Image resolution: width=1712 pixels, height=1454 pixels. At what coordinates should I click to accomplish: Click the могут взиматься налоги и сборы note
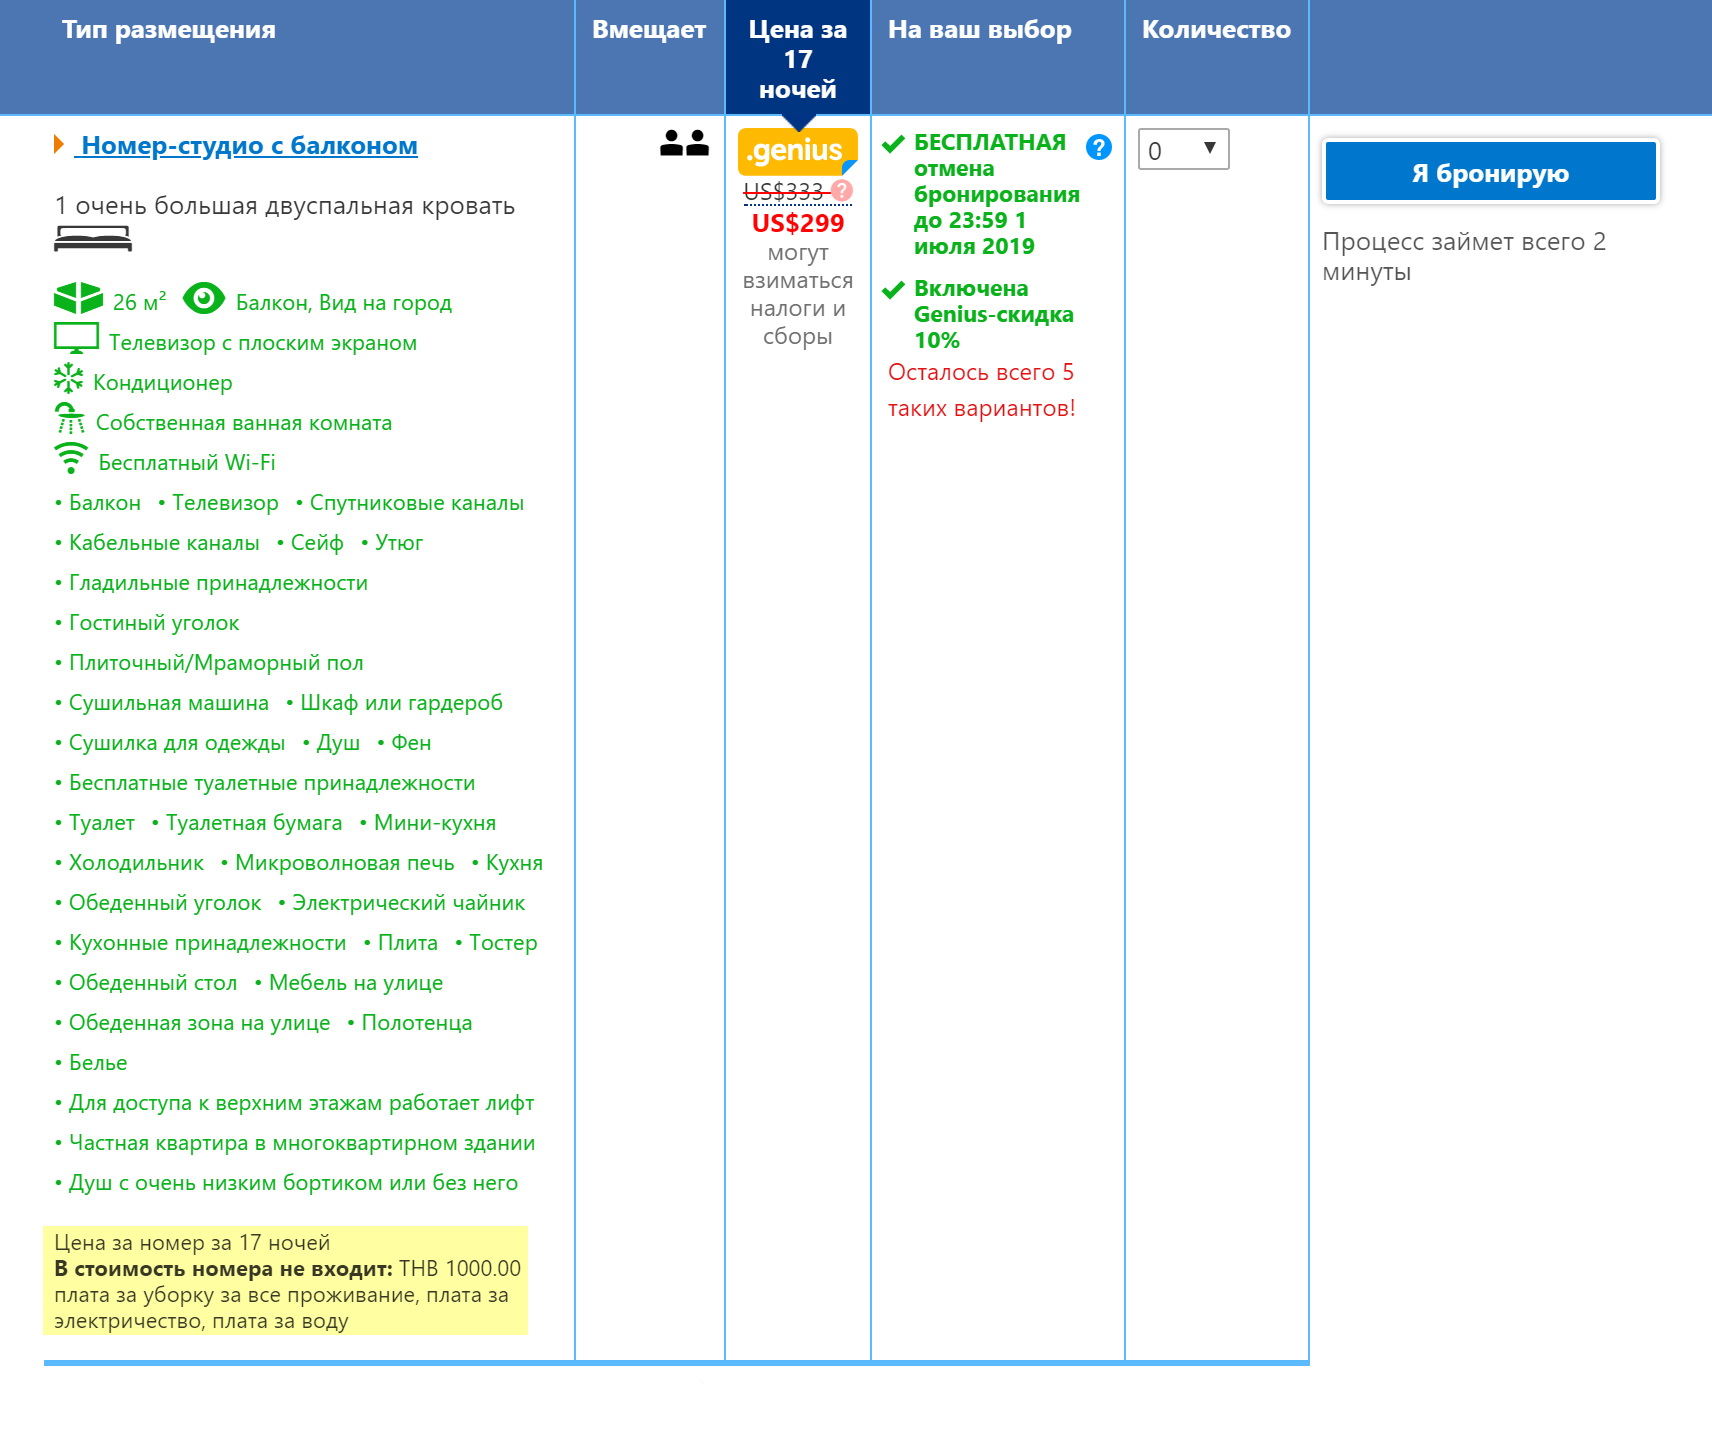point(798,294)
